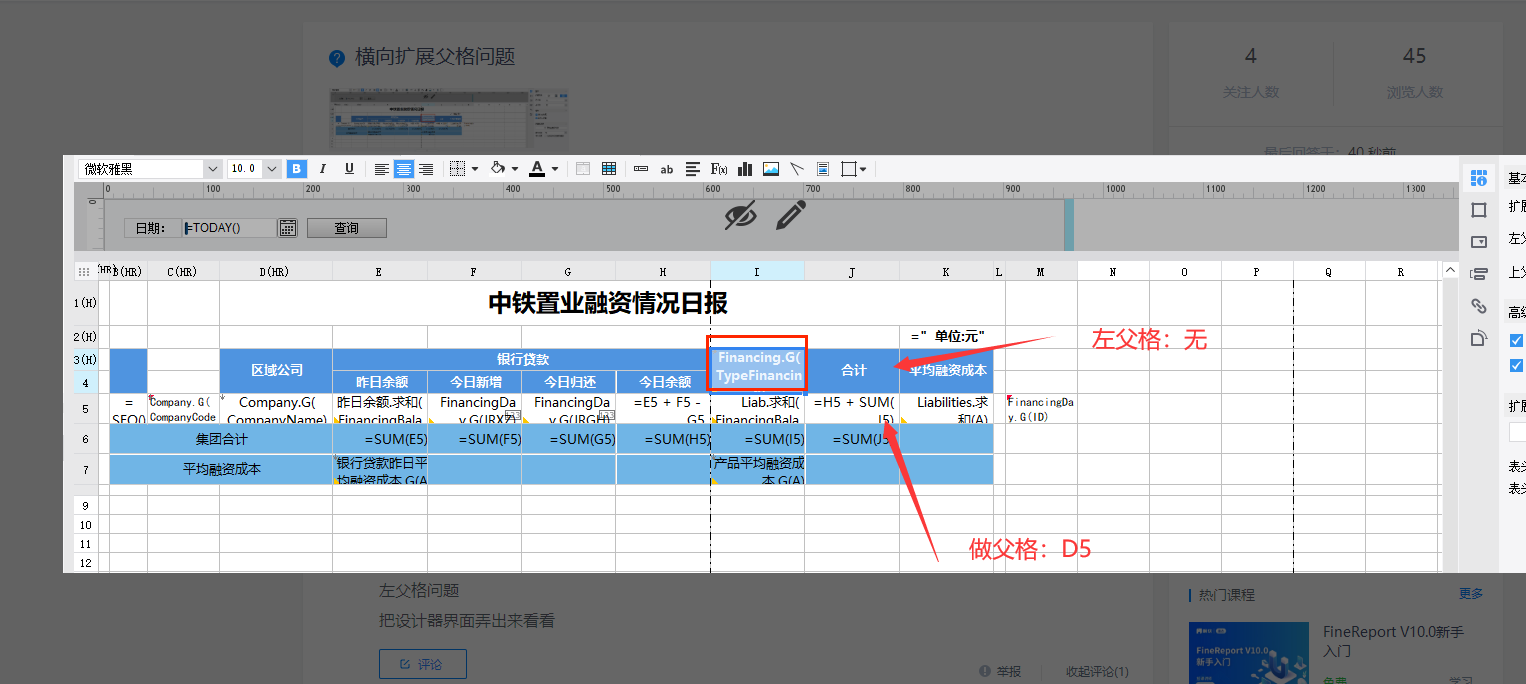The height and width of the screenshot is (684, 1526).
Task: Open the question title 横向扩展父格问题
Action: [x=435, y=57]
